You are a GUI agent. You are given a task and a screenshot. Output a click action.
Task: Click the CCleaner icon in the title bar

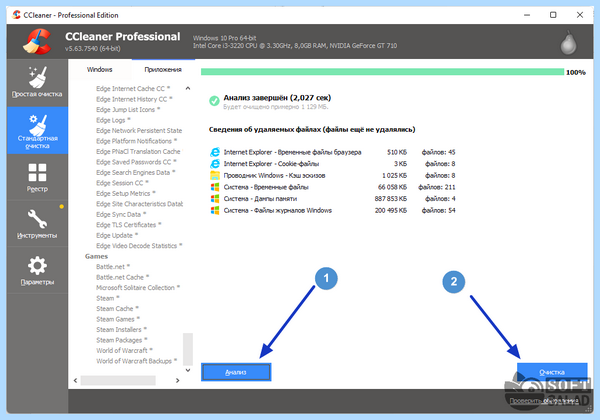16,15
